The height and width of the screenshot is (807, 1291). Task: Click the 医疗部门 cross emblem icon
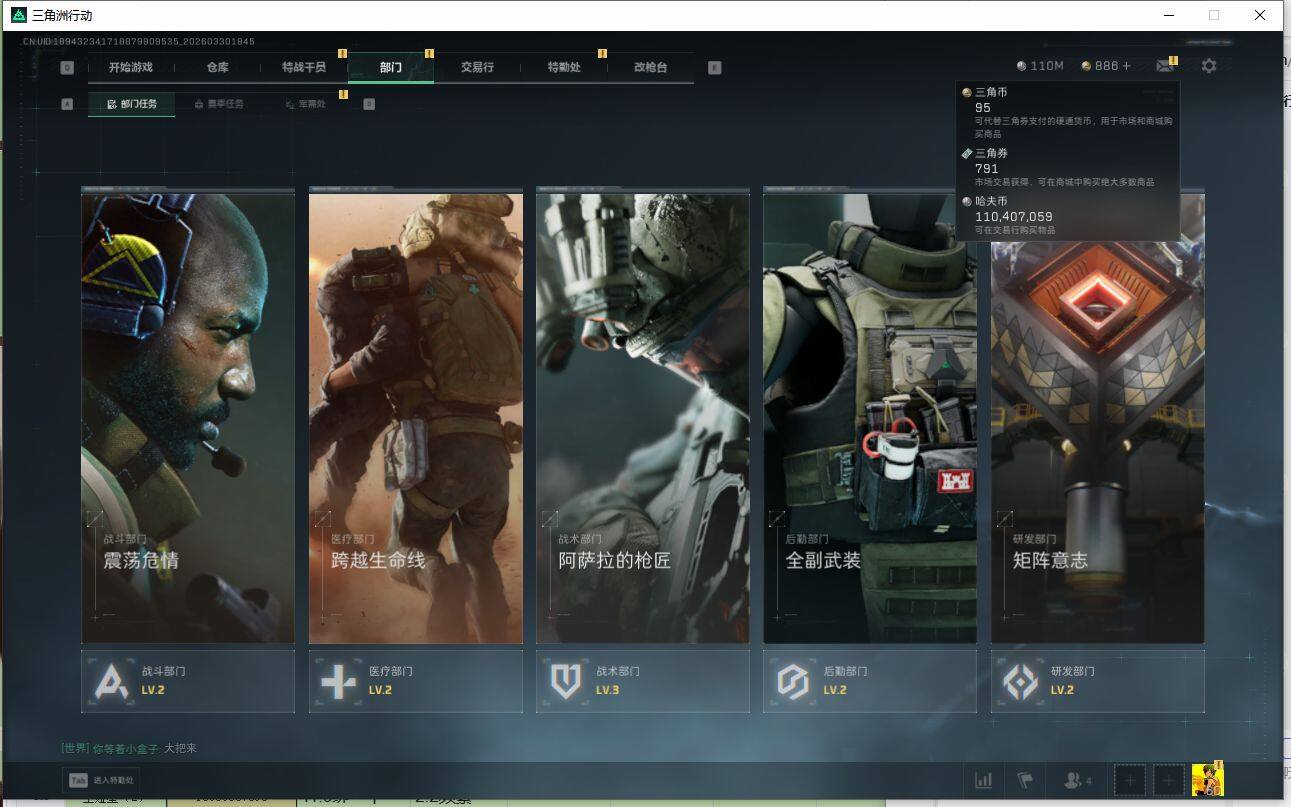(337, 681)
